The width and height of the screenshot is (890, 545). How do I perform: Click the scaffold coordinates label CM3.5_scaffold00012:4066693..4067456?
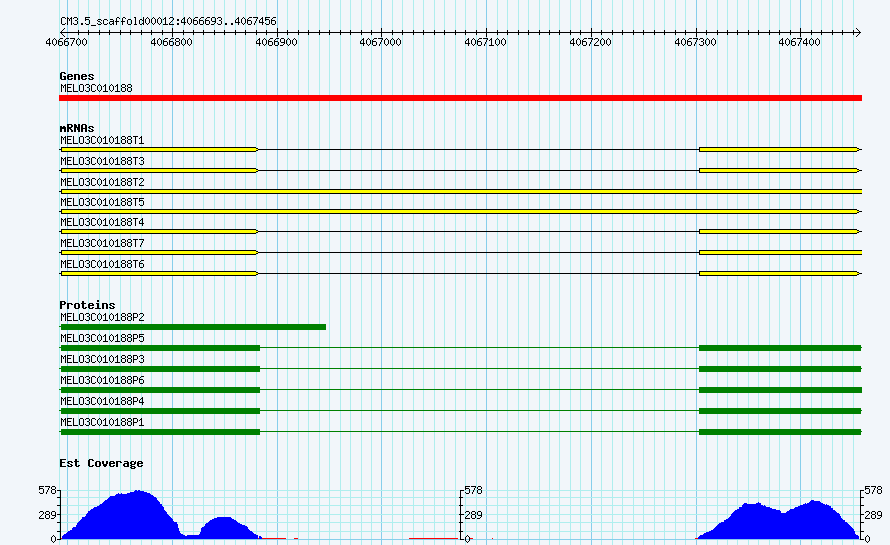pyautogui.click(x=168, y=22)
